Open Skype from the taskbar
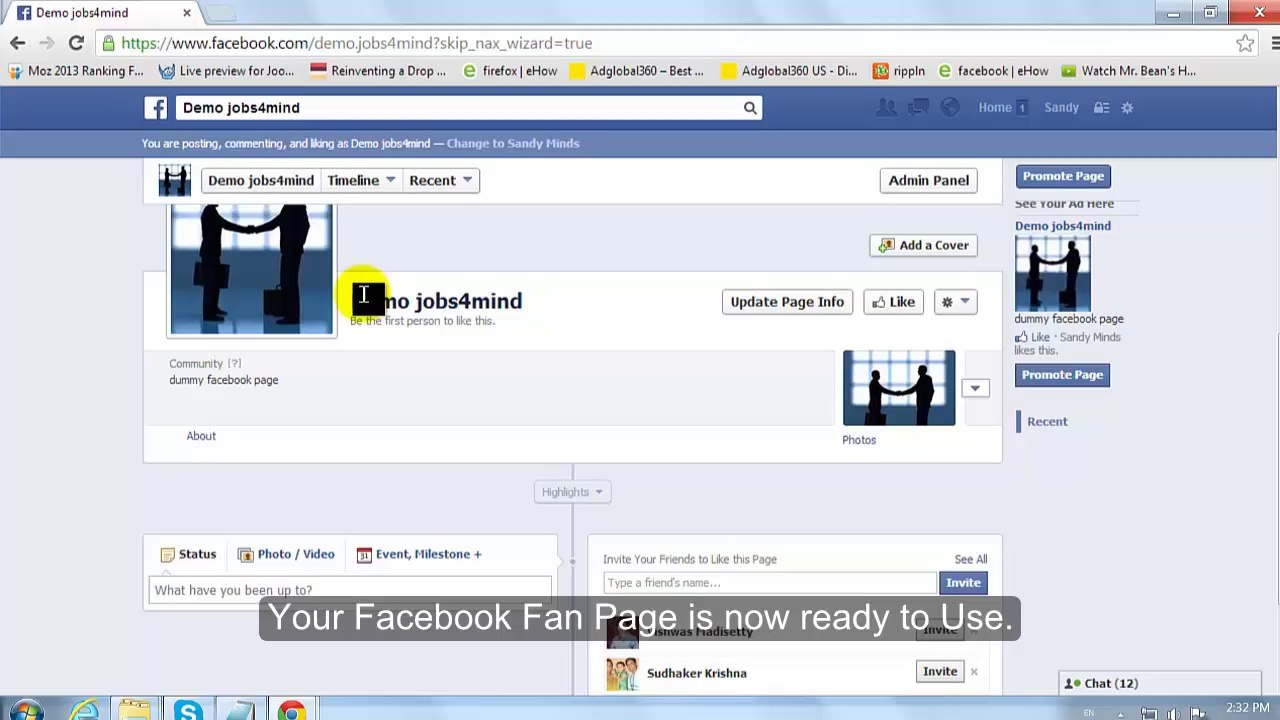The height and width of the screenshot is (720, 1280). pyautogui.click(x=187, y=710)
